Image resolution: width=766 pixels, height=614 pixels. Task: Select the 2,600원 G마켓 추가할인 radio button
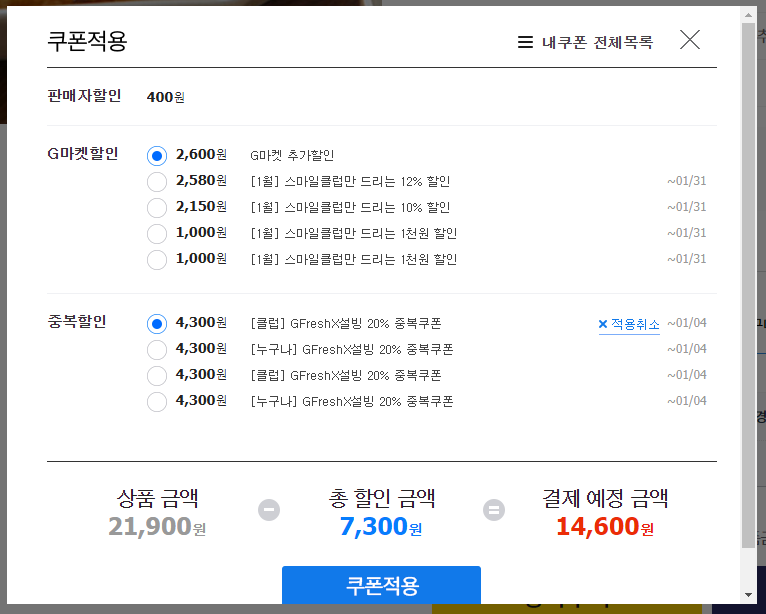pos(157,156)
